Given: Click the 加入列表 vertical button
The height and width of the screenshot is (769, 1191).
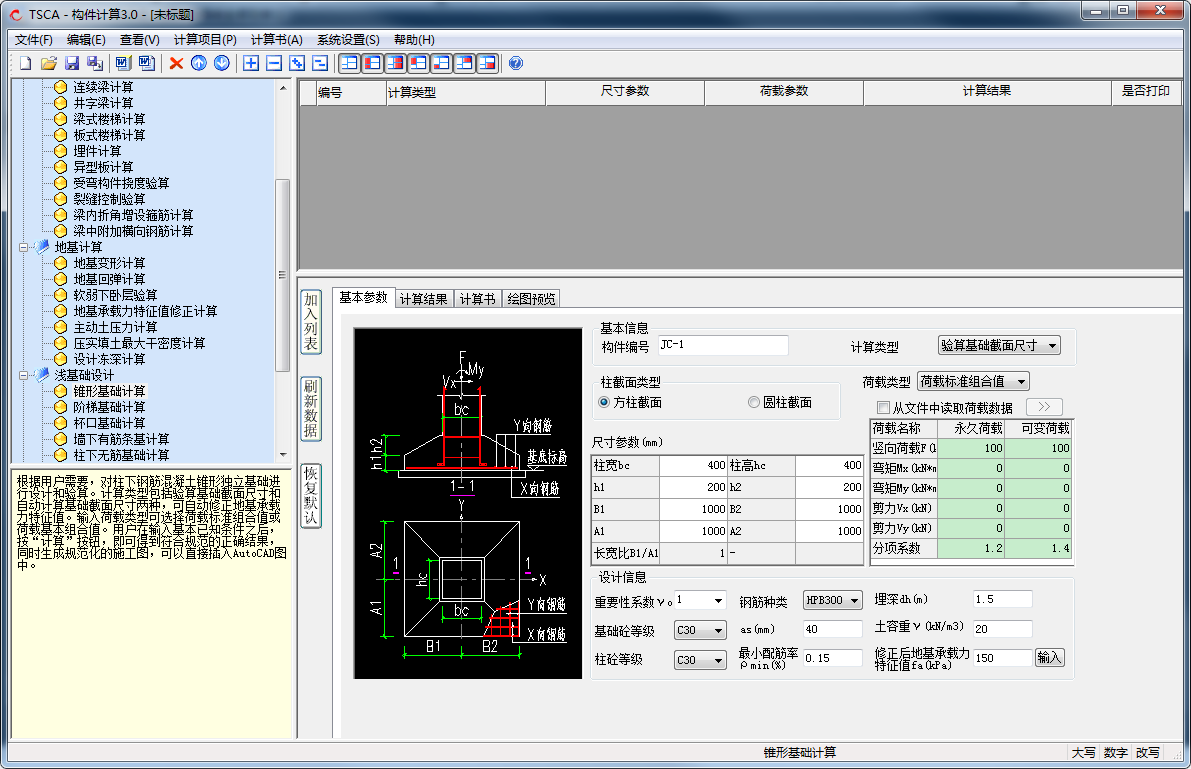Looking at the screenshot, I should [x=311, y=322].
